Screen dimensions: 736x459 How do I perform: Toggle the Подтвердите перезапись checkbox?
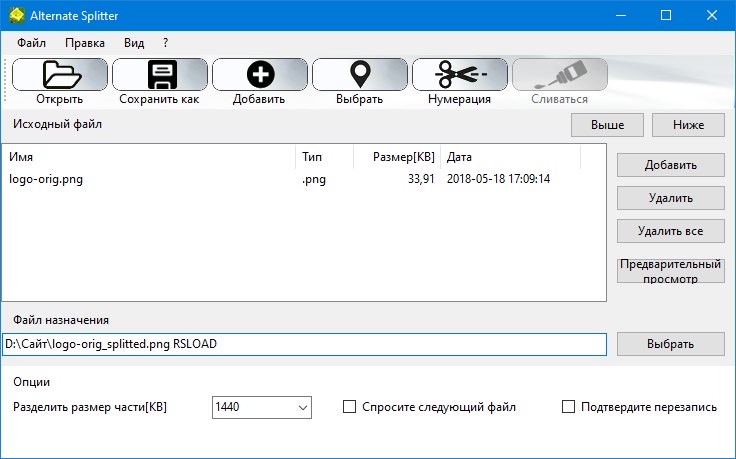pyautogui.click(x=568, y=406)
